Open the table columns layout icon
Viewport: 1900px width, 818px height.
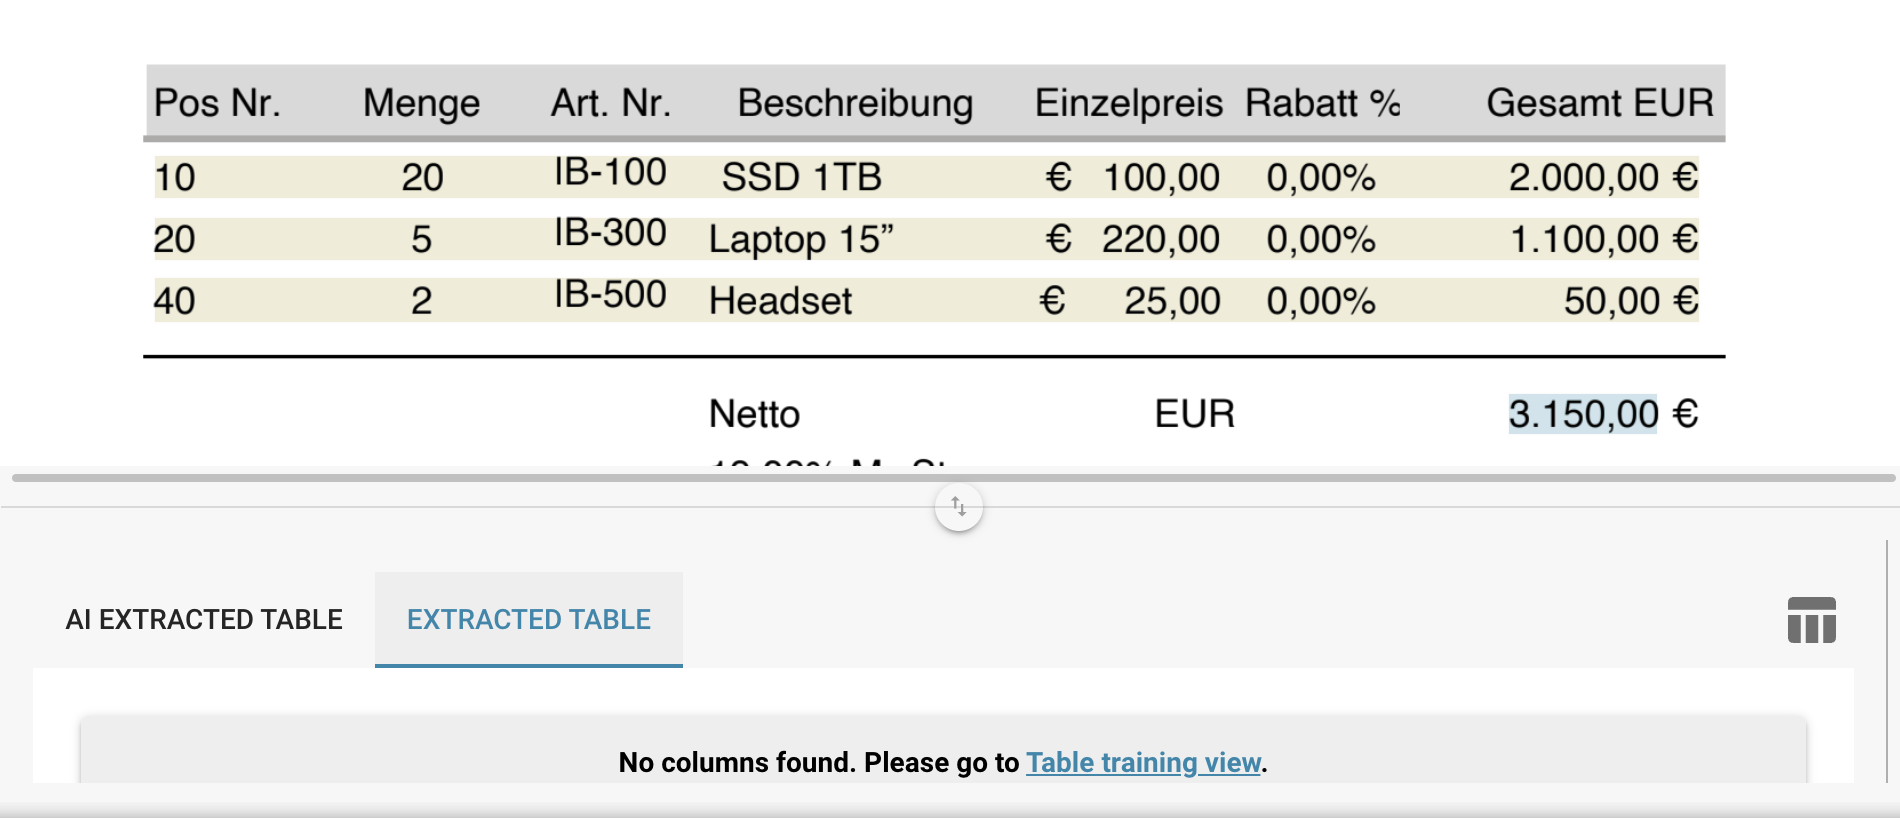click(x=1811, y=620)
